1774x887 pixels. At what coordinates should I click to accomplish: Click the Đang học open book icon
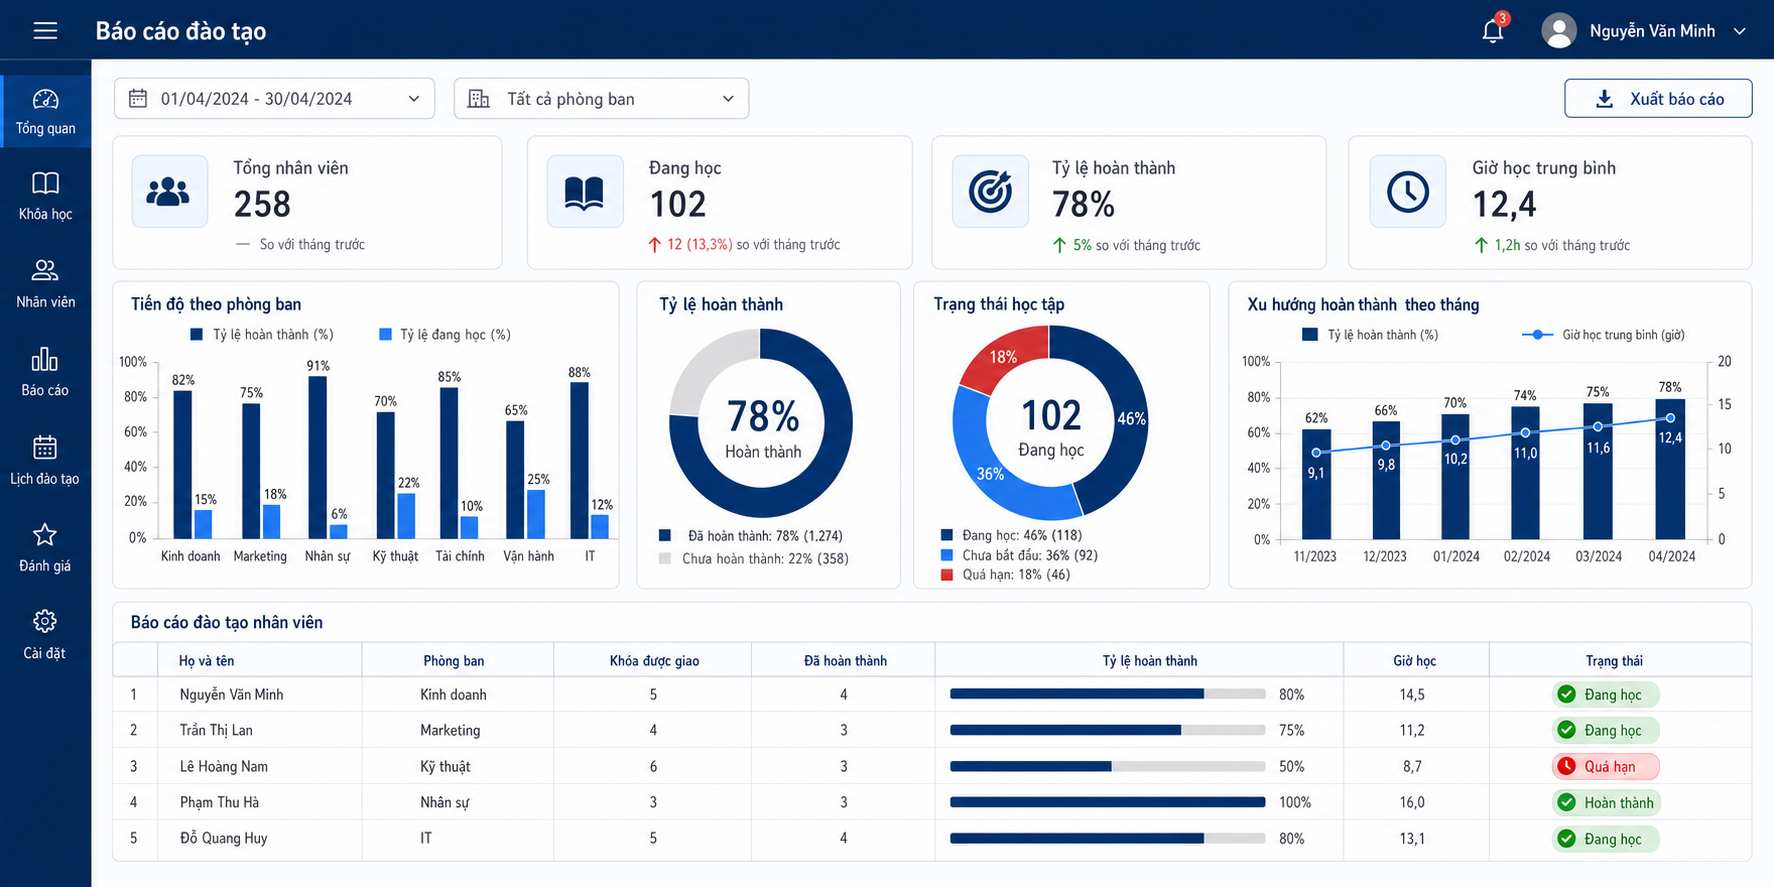pos(585,191)
